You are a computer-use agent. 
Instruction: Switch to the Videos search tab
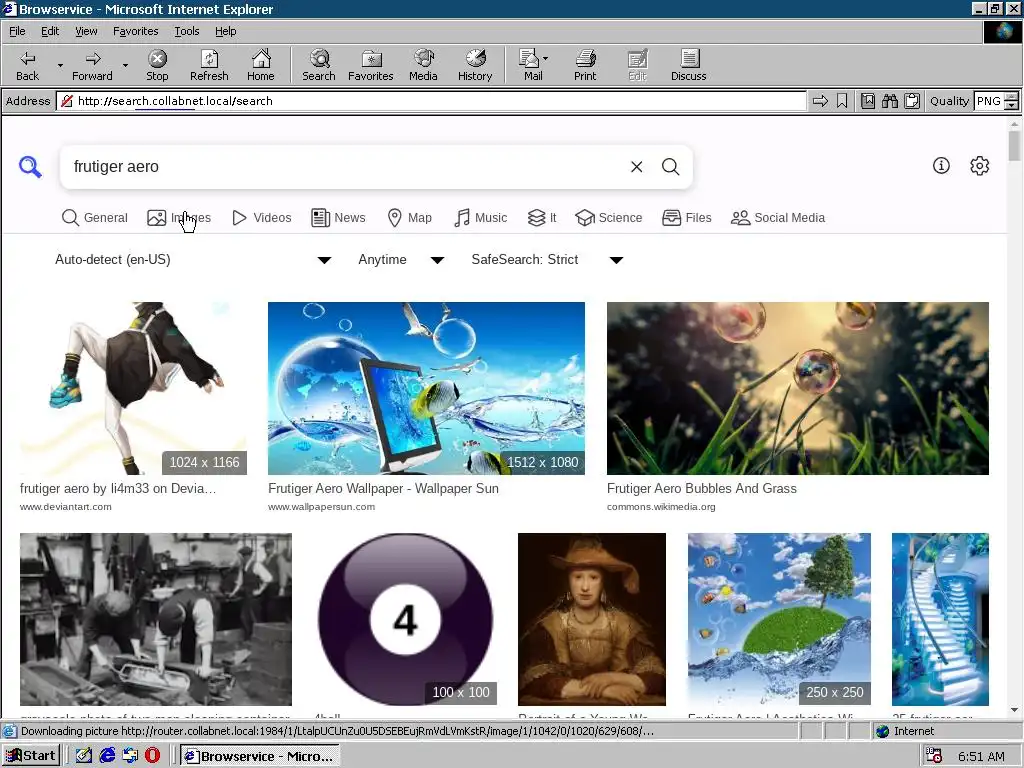click(x=262, y=217)
